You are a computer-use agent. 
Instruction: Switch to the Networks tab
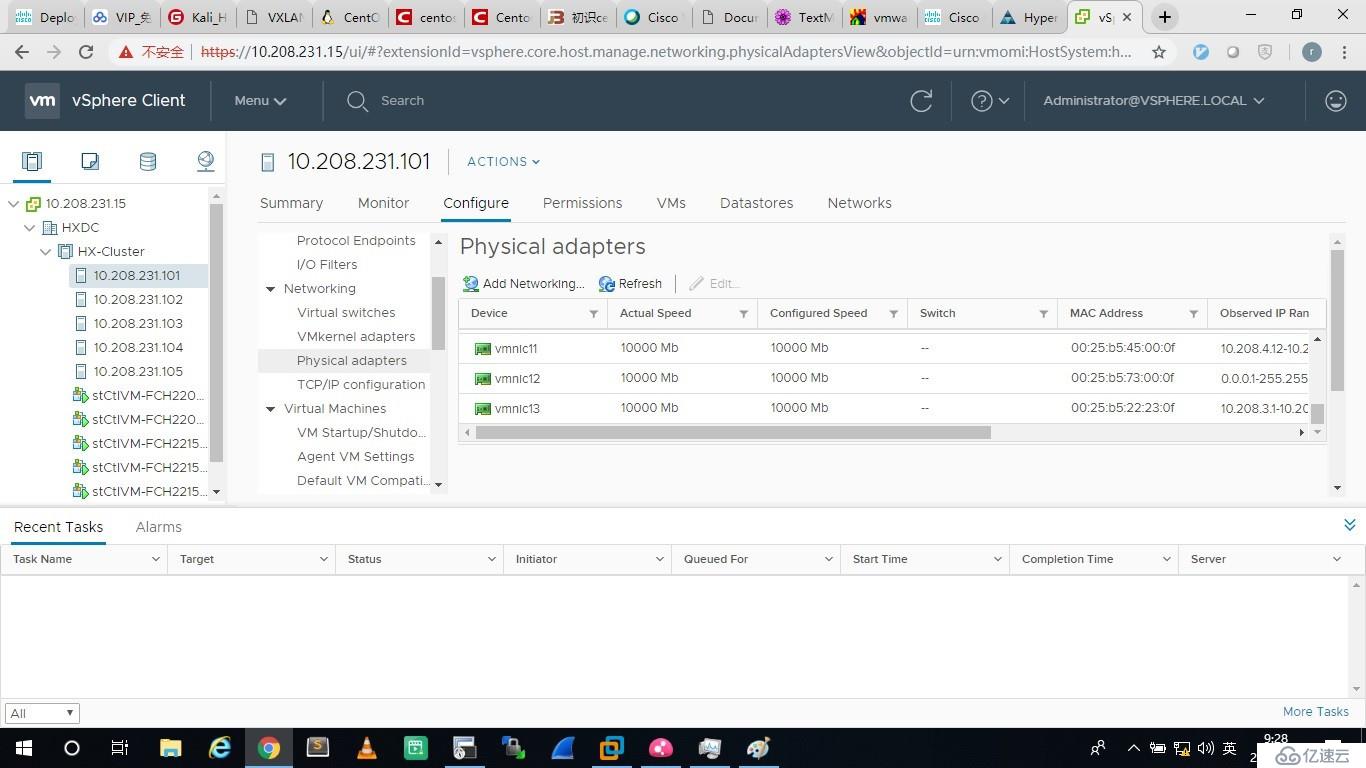click(x=859, y=203)
